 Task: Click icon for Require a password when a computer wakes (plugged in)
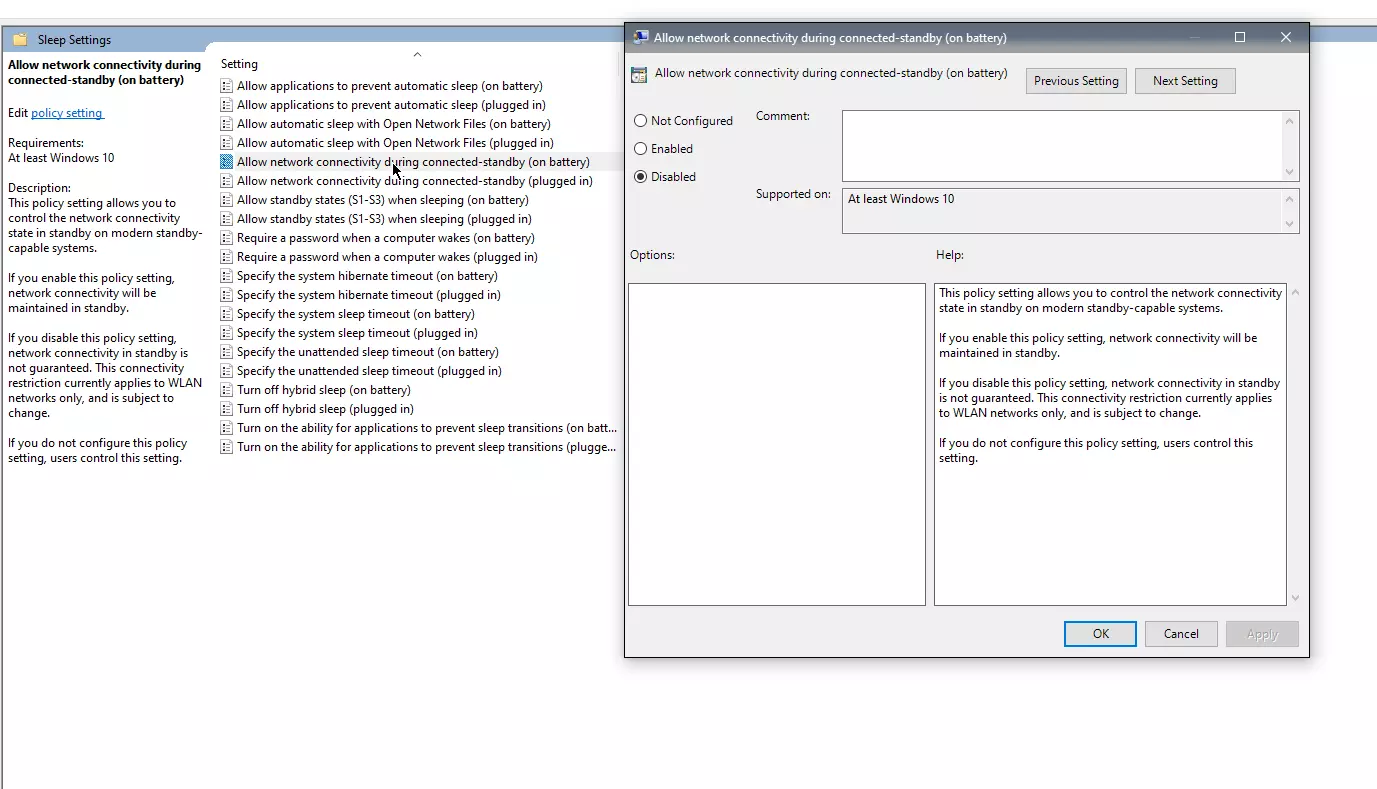tap(227, 257)
